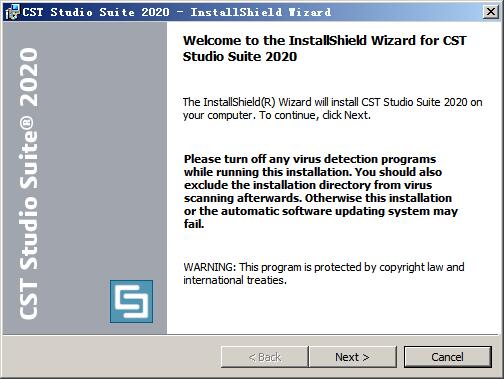Click 'InstallShield Wizard' in the window title bar

tap(261, 12)
